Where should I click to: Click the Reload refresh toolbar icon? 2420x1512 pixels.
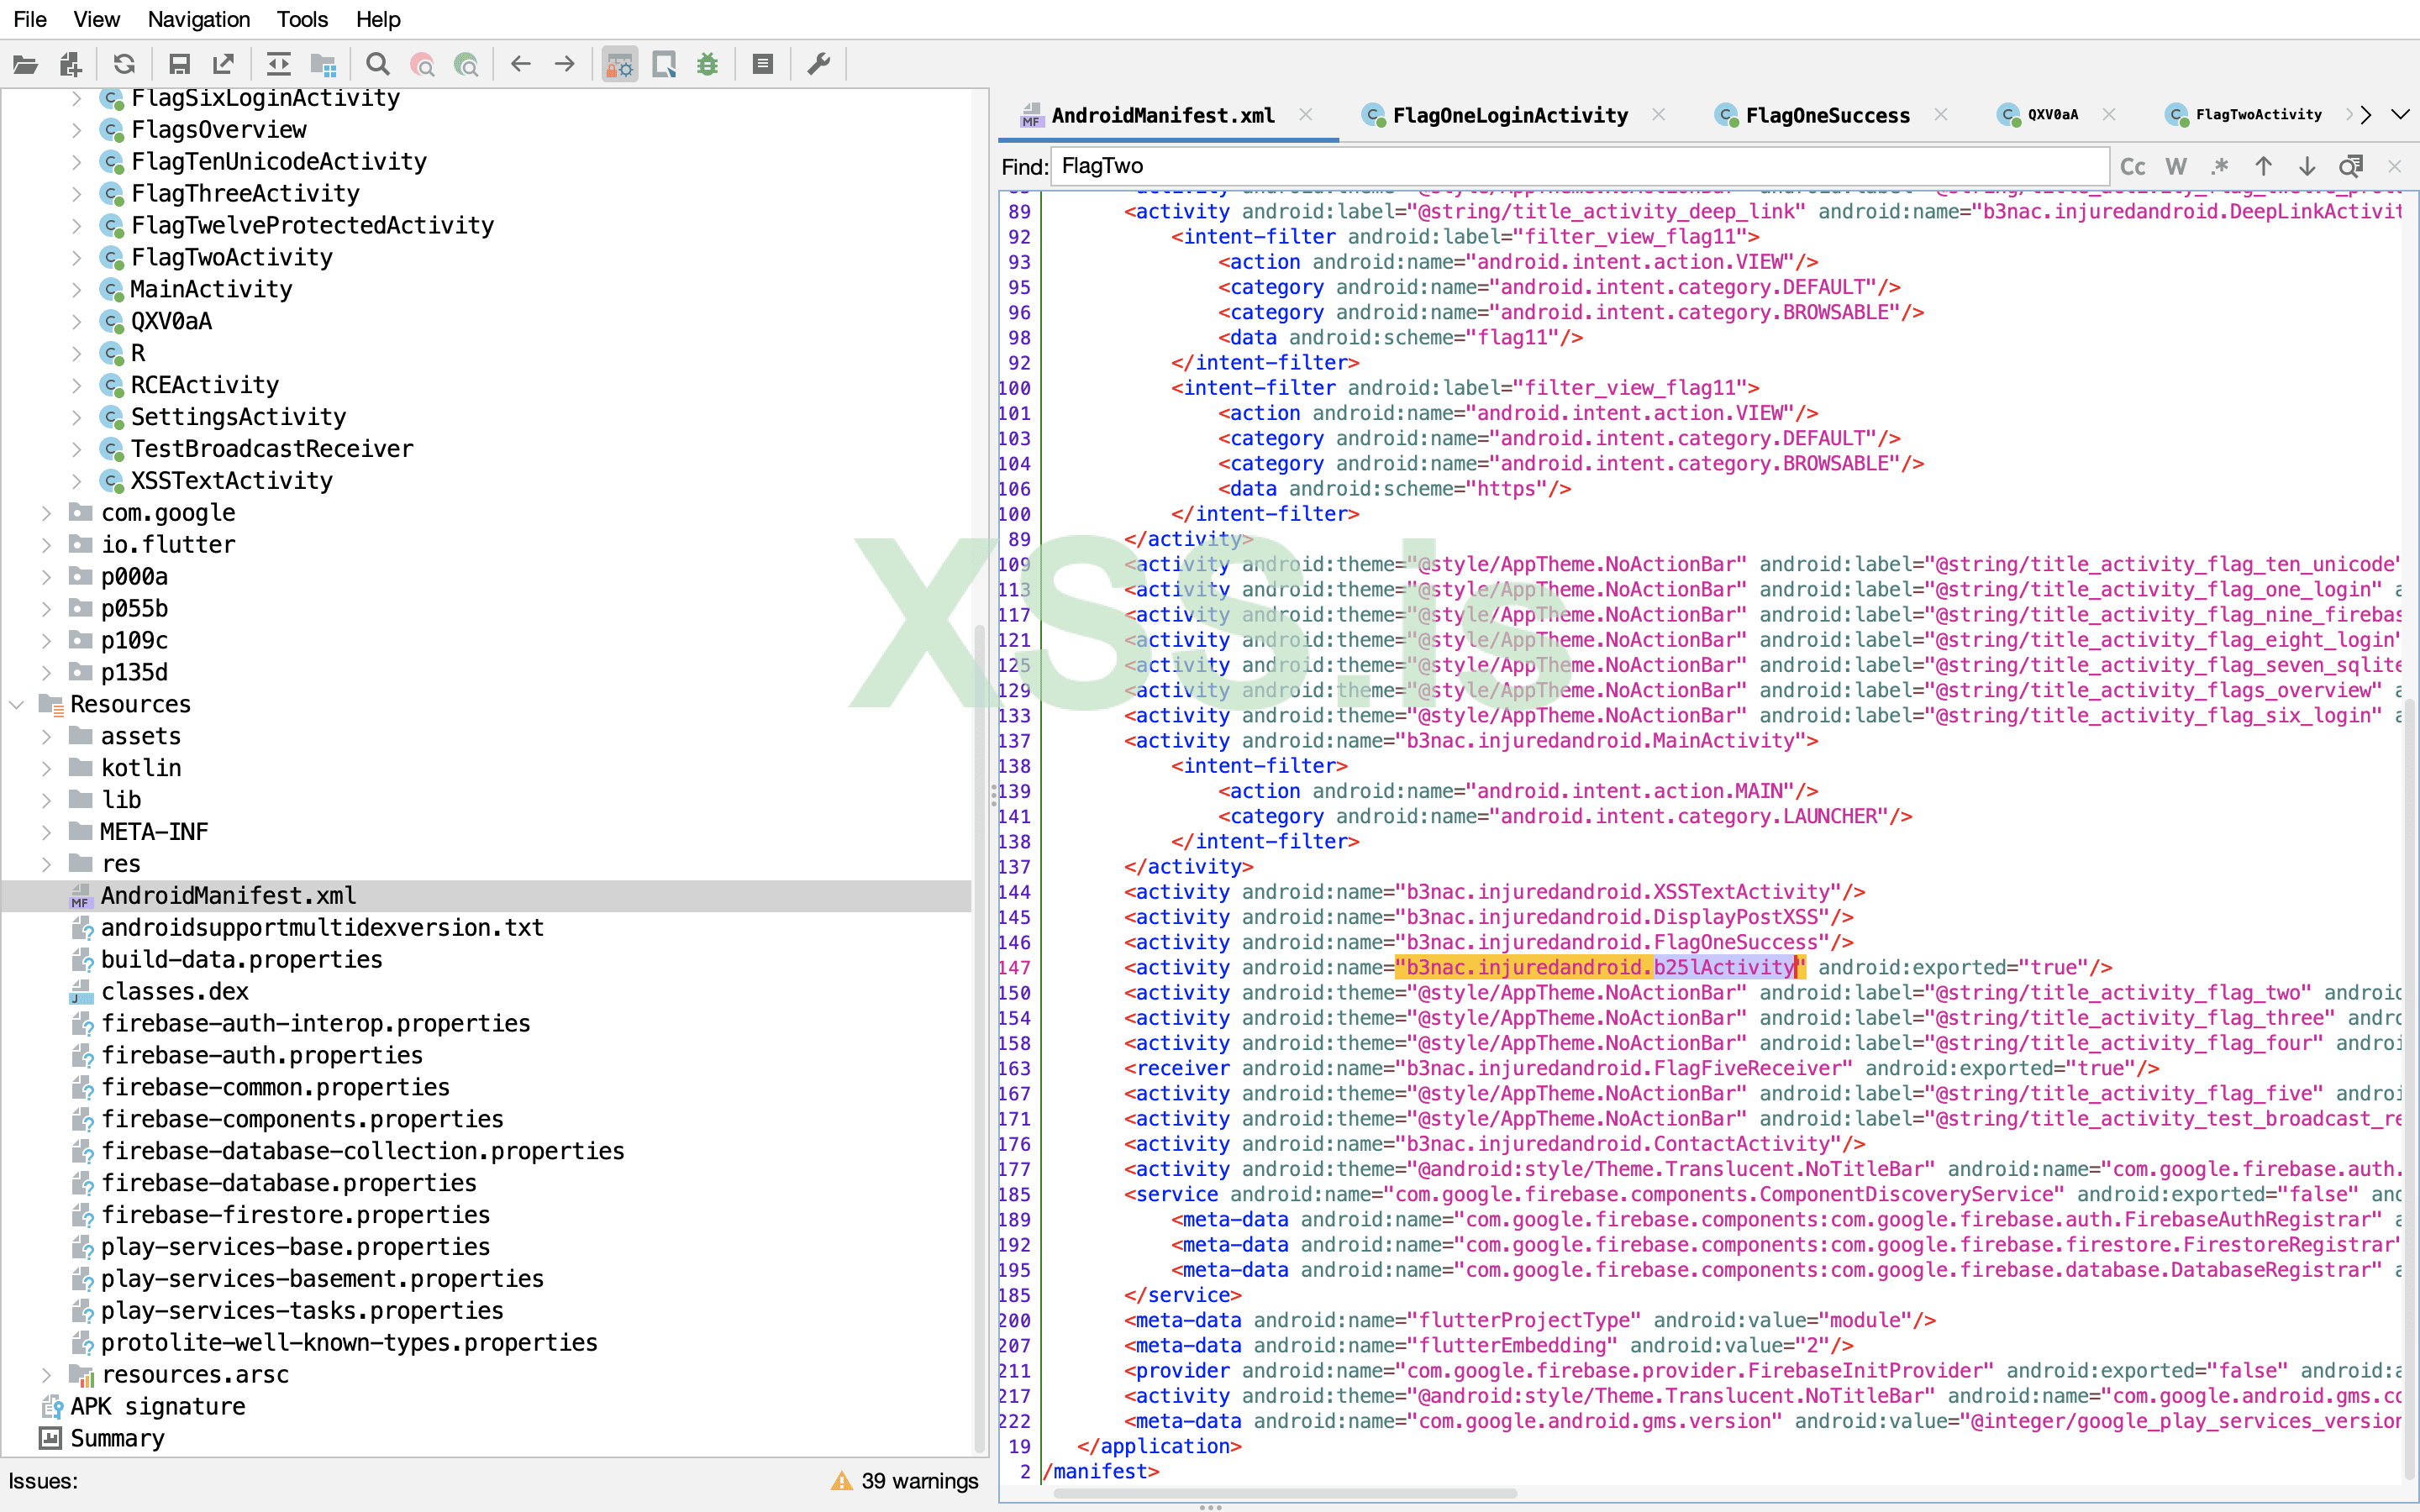(124, 65)
